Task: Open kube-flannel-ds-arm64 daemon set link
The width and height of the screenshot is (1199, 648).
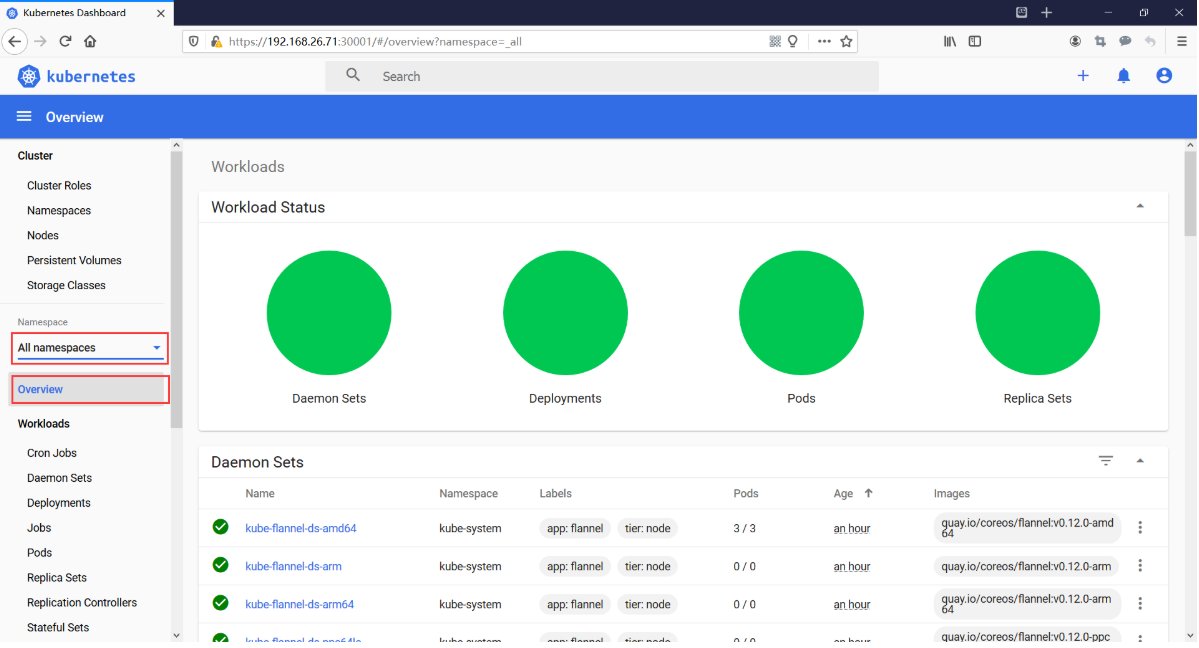Action: 300,604
